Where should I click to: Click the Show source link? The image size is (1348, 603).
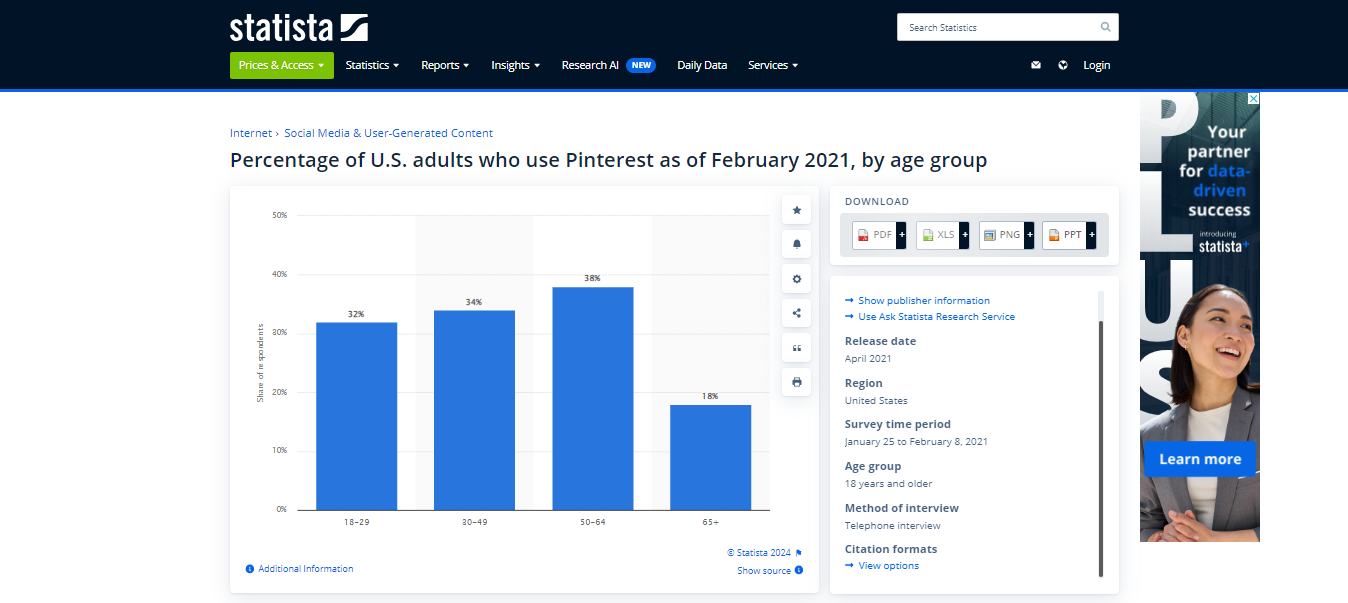click(764, 571)
